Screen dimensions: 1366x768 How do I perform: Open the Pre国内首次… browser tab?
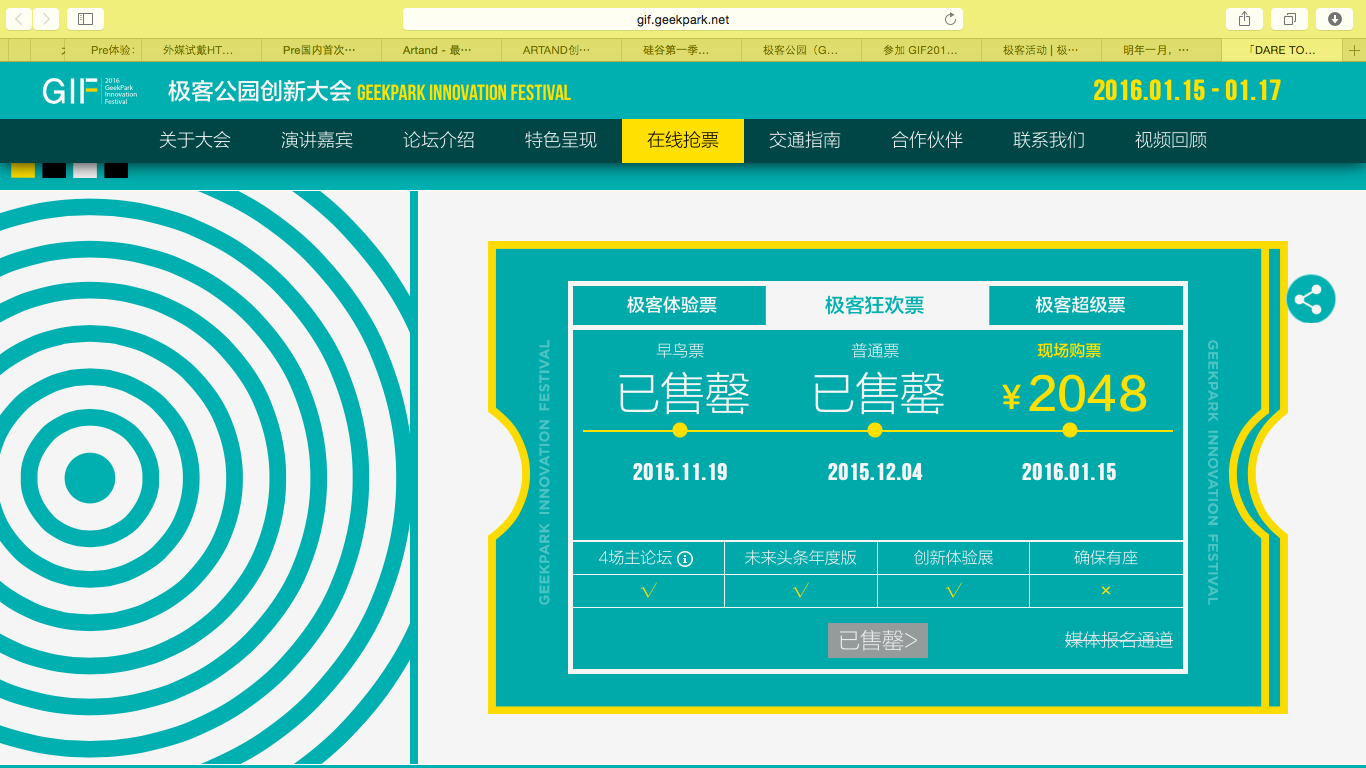(x=322, y=50)
